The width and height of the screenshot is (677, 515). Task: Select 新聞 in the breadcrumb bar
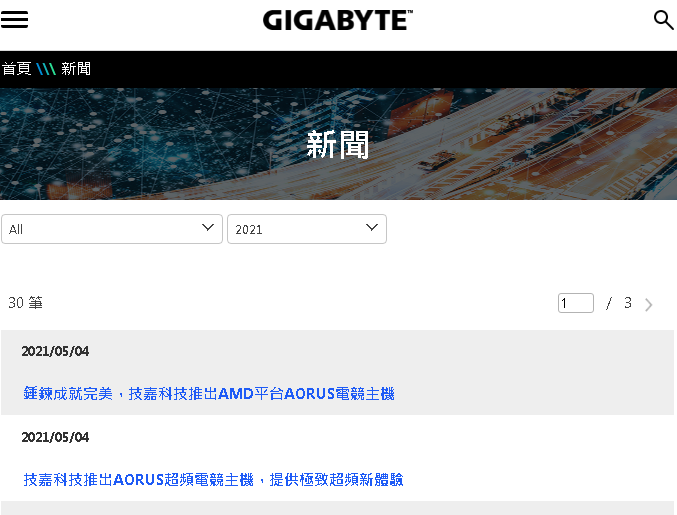(x=76, y=69)
